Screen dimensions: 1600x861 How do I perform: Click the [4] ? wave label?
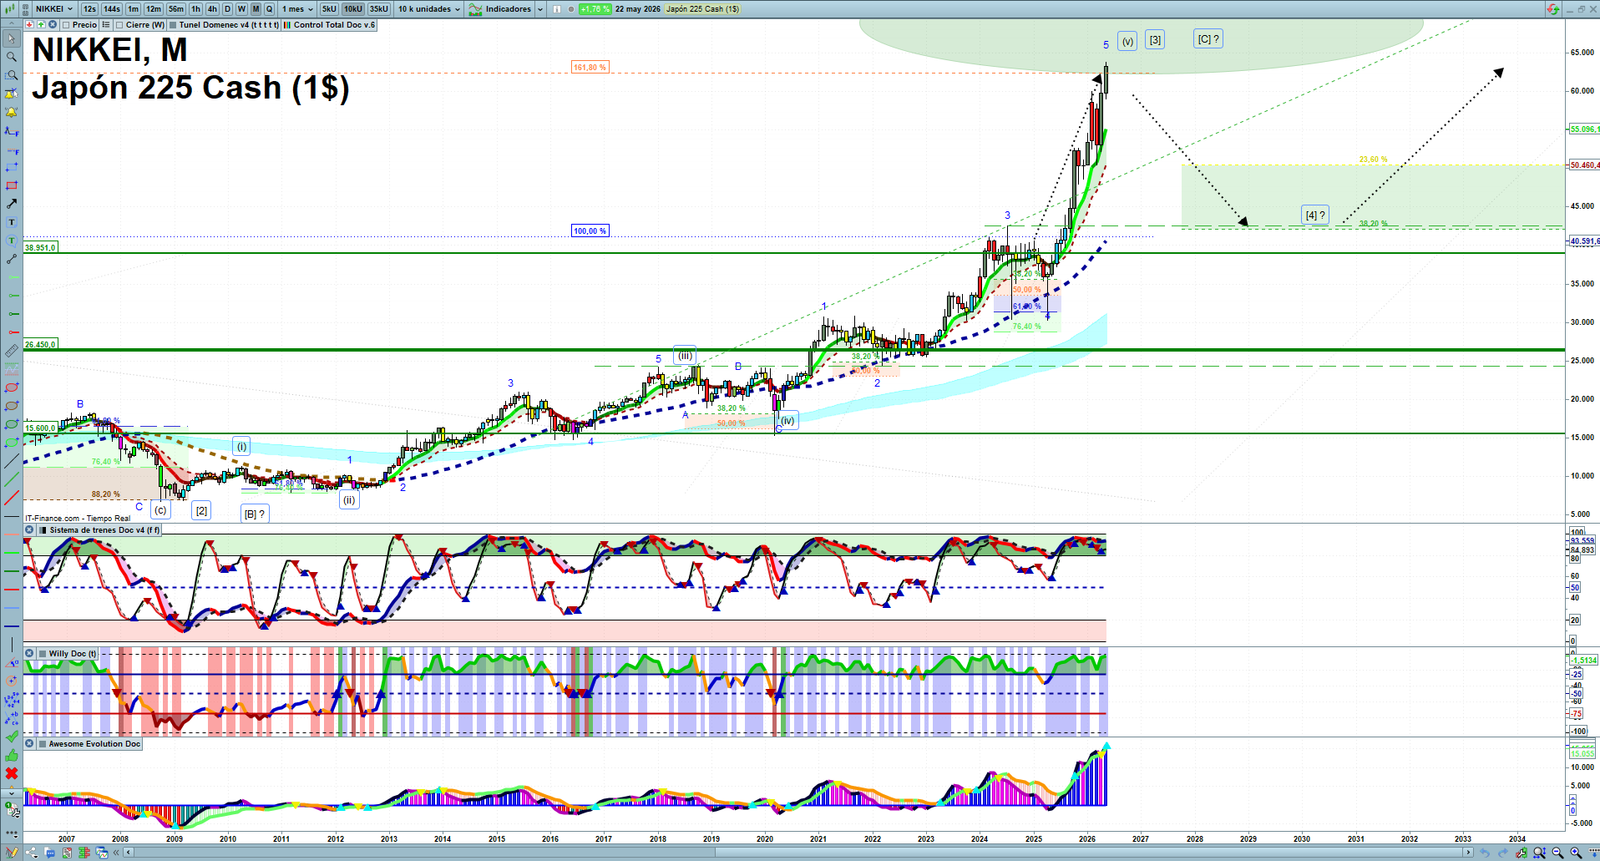tap(1315, 215)
